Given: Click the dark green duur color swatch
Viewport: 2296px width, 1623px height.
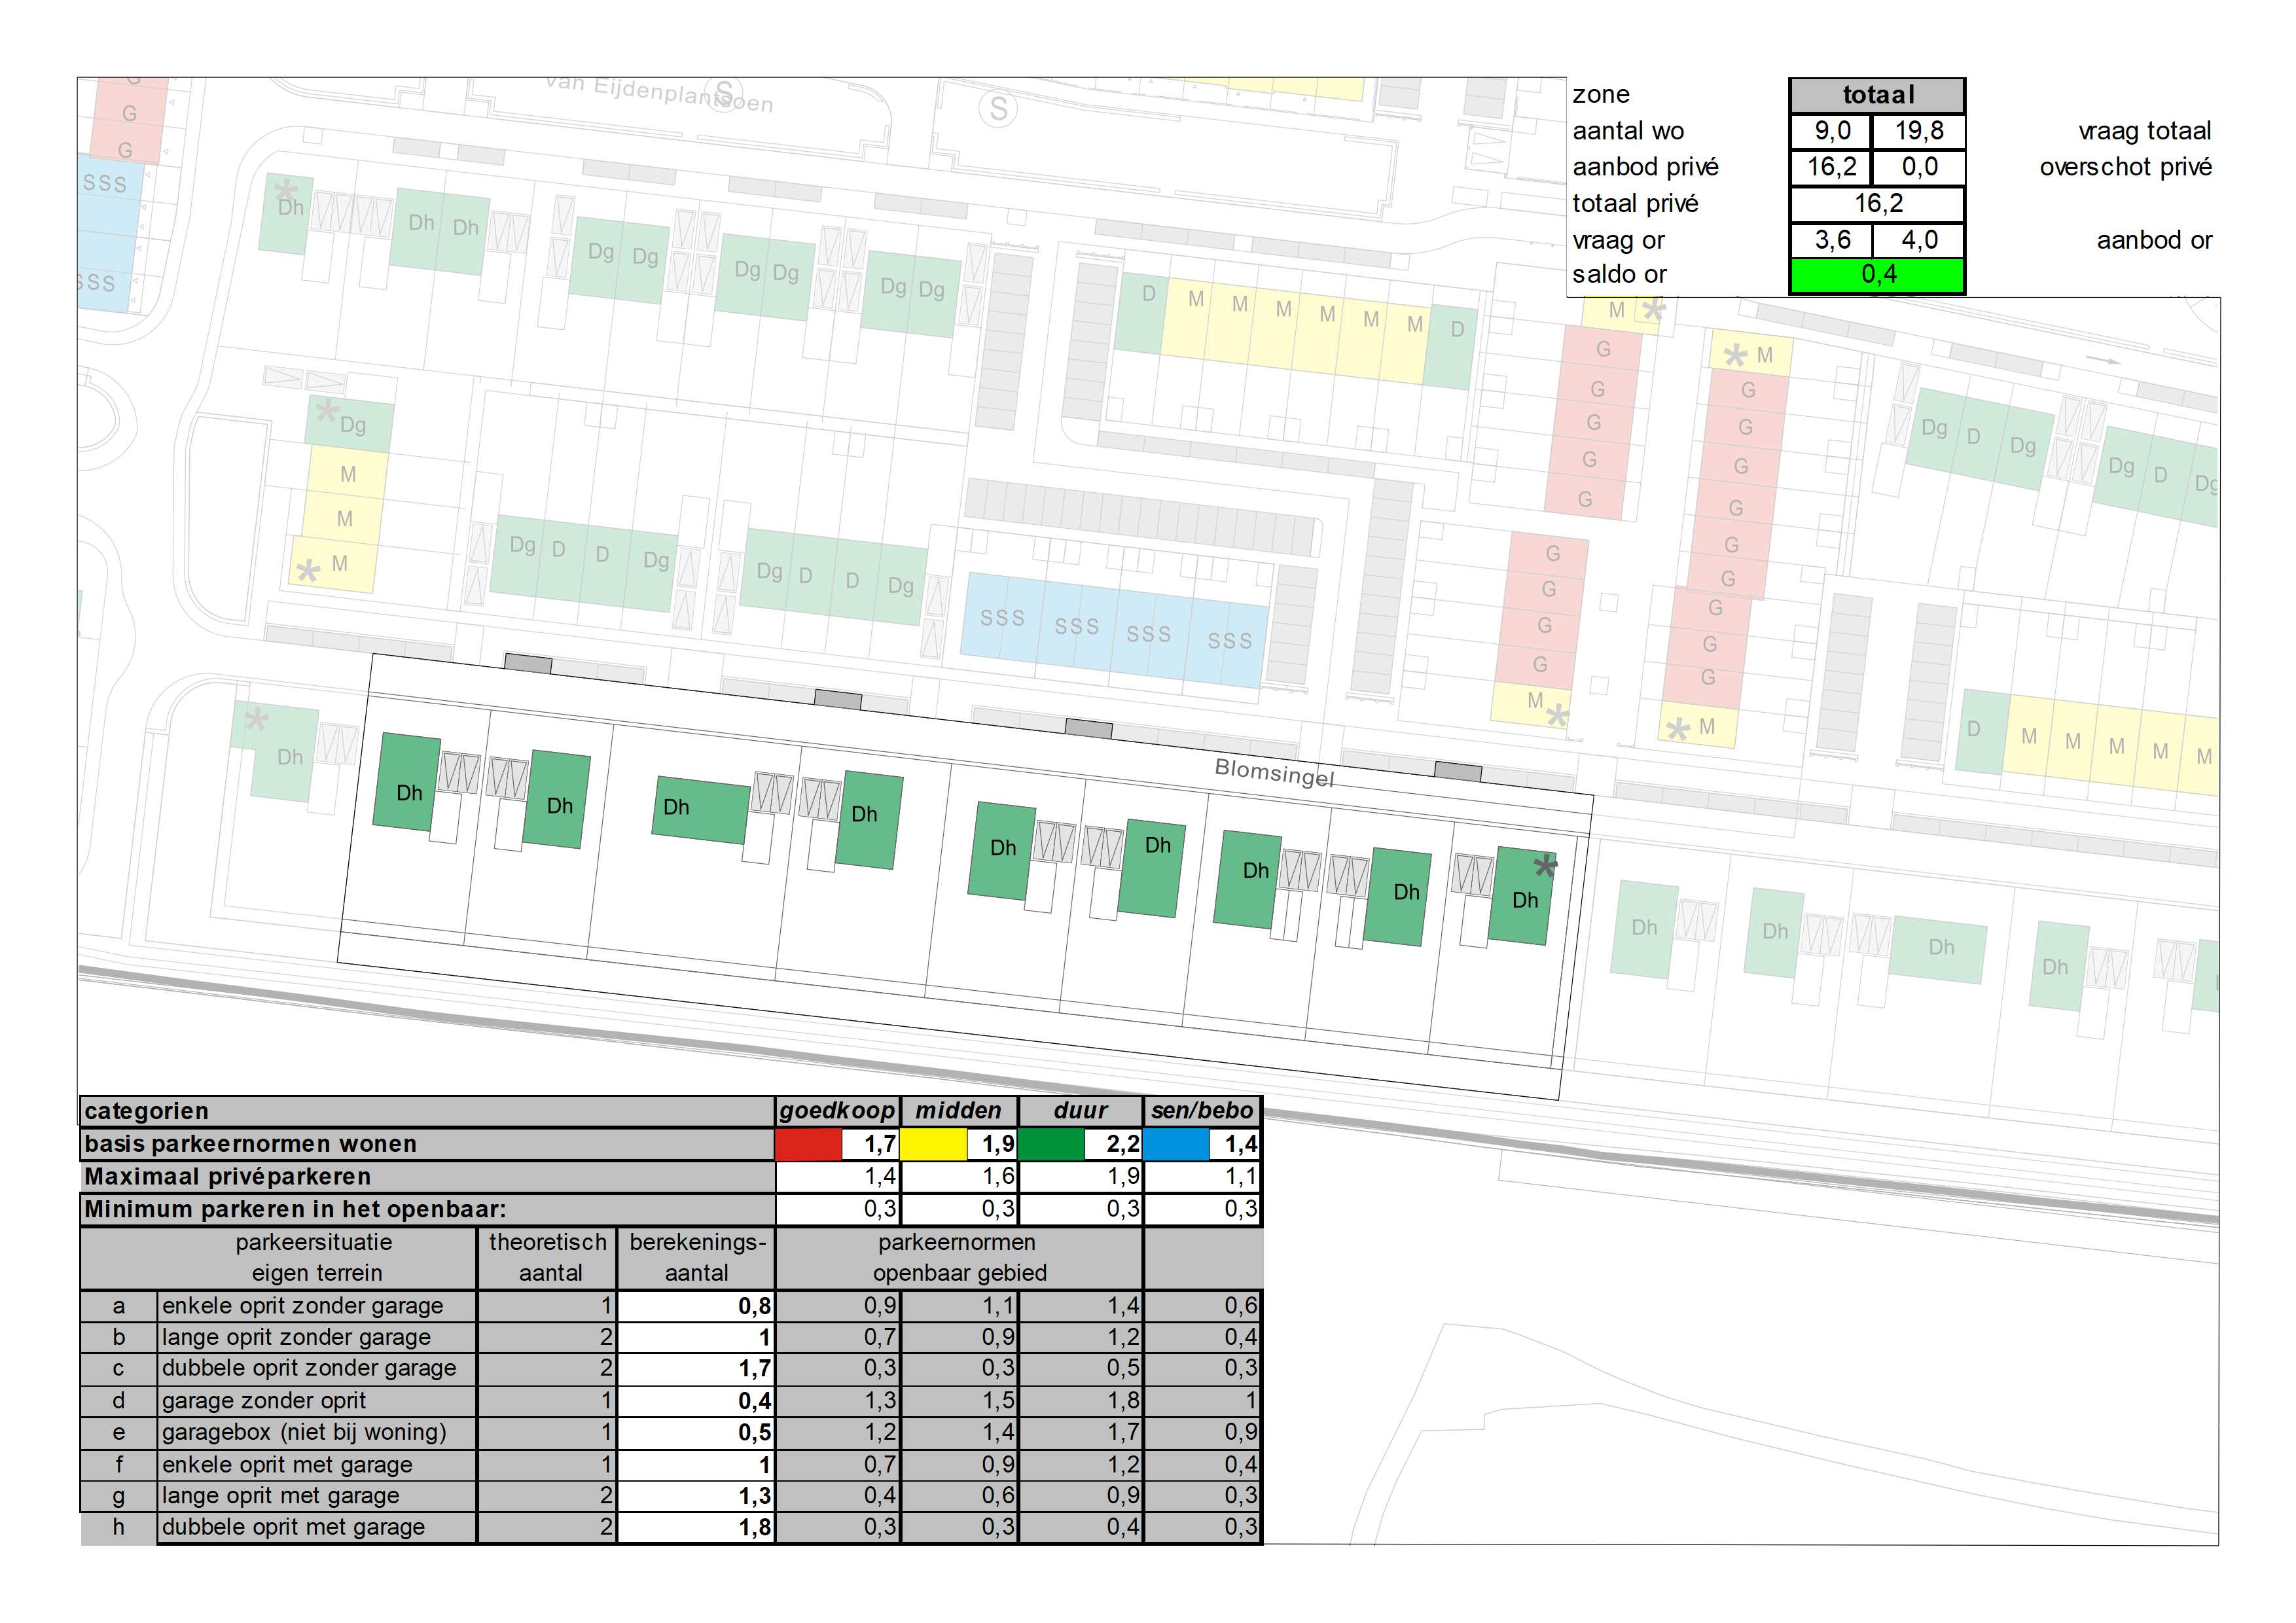Looking at the screenshot, I should click(1051, 1143).
